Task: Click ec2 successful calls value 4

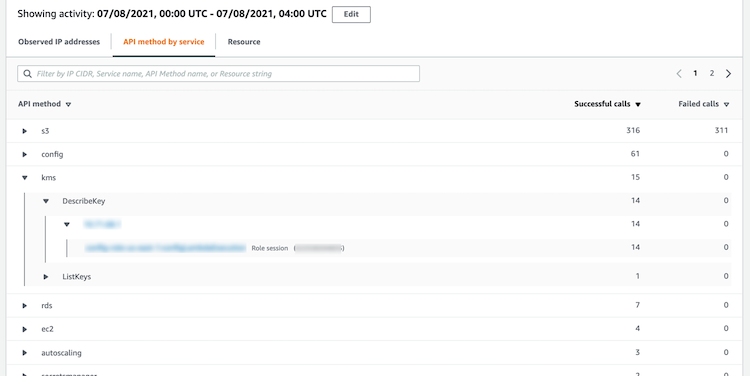Action: [x=638, y=329]
